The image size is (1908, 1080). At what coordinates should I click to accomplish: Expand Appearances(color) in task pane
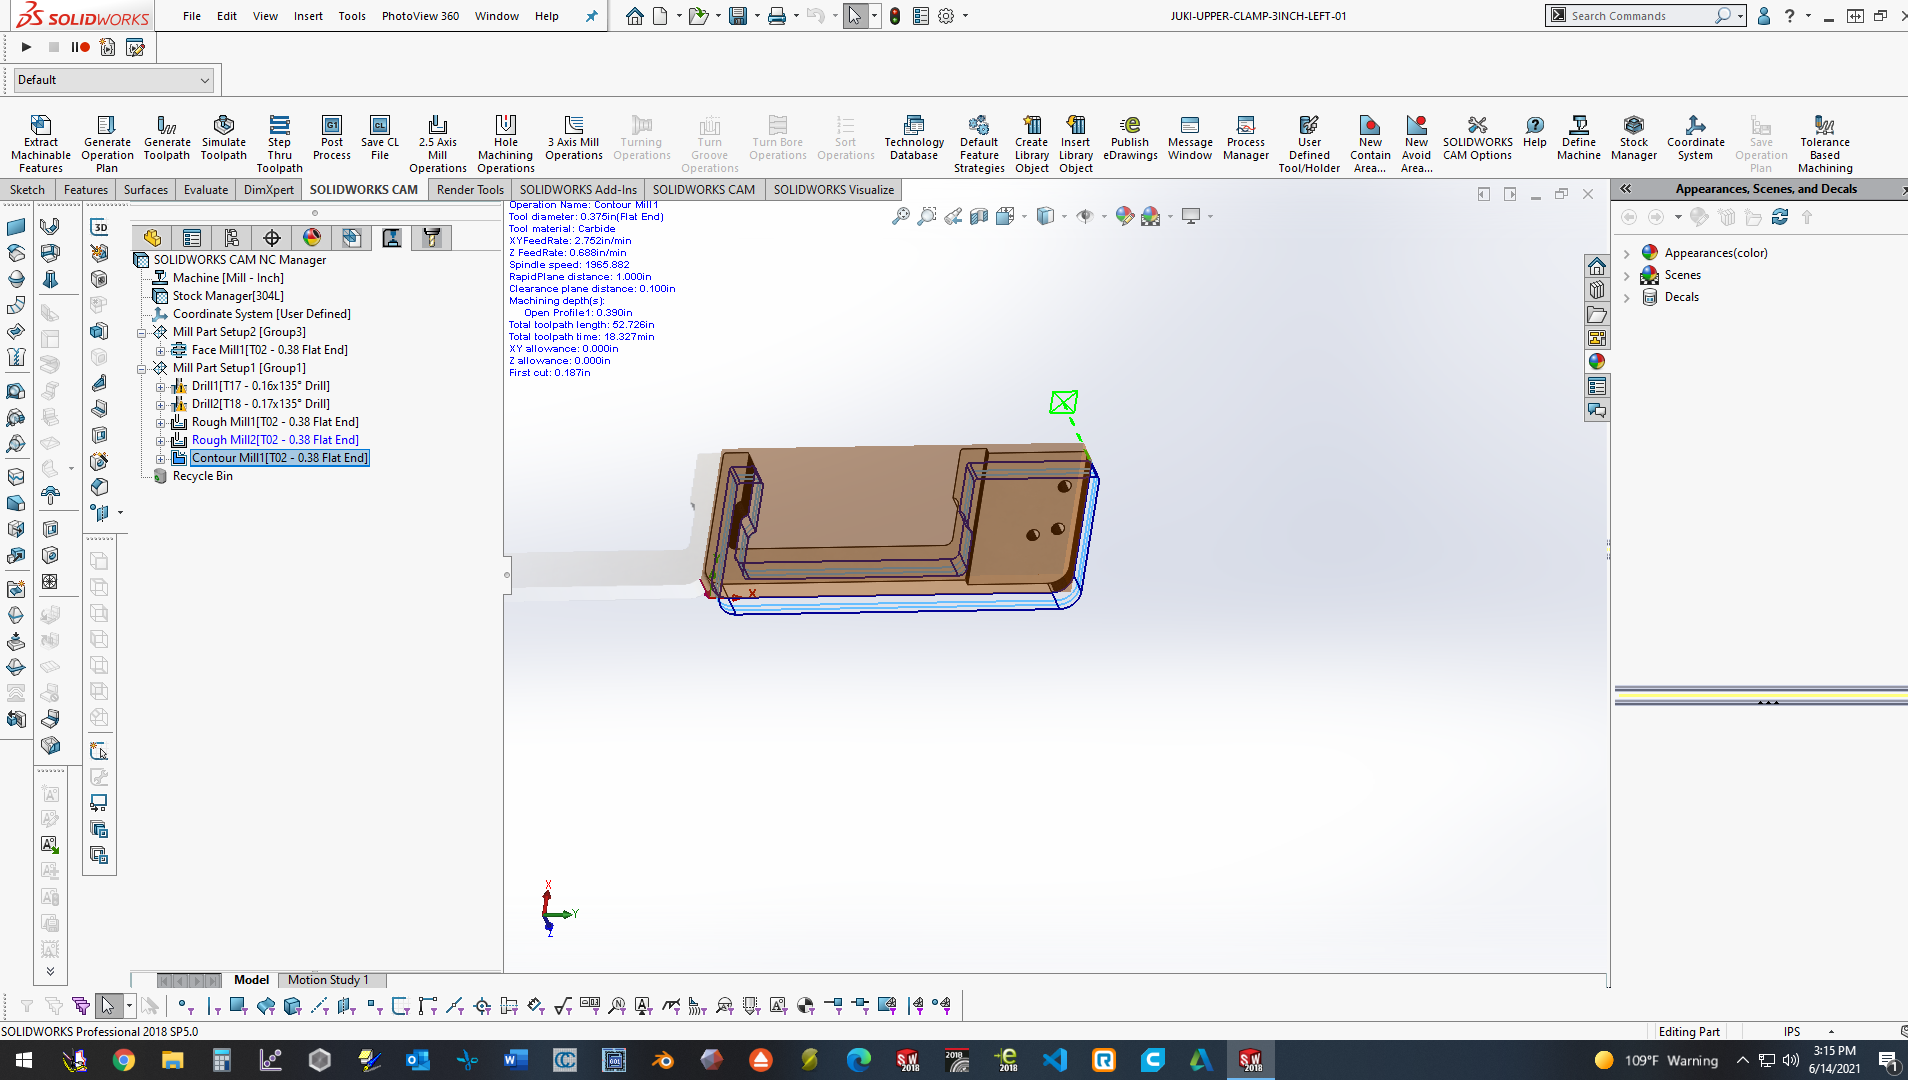[x=1627, y=254]
